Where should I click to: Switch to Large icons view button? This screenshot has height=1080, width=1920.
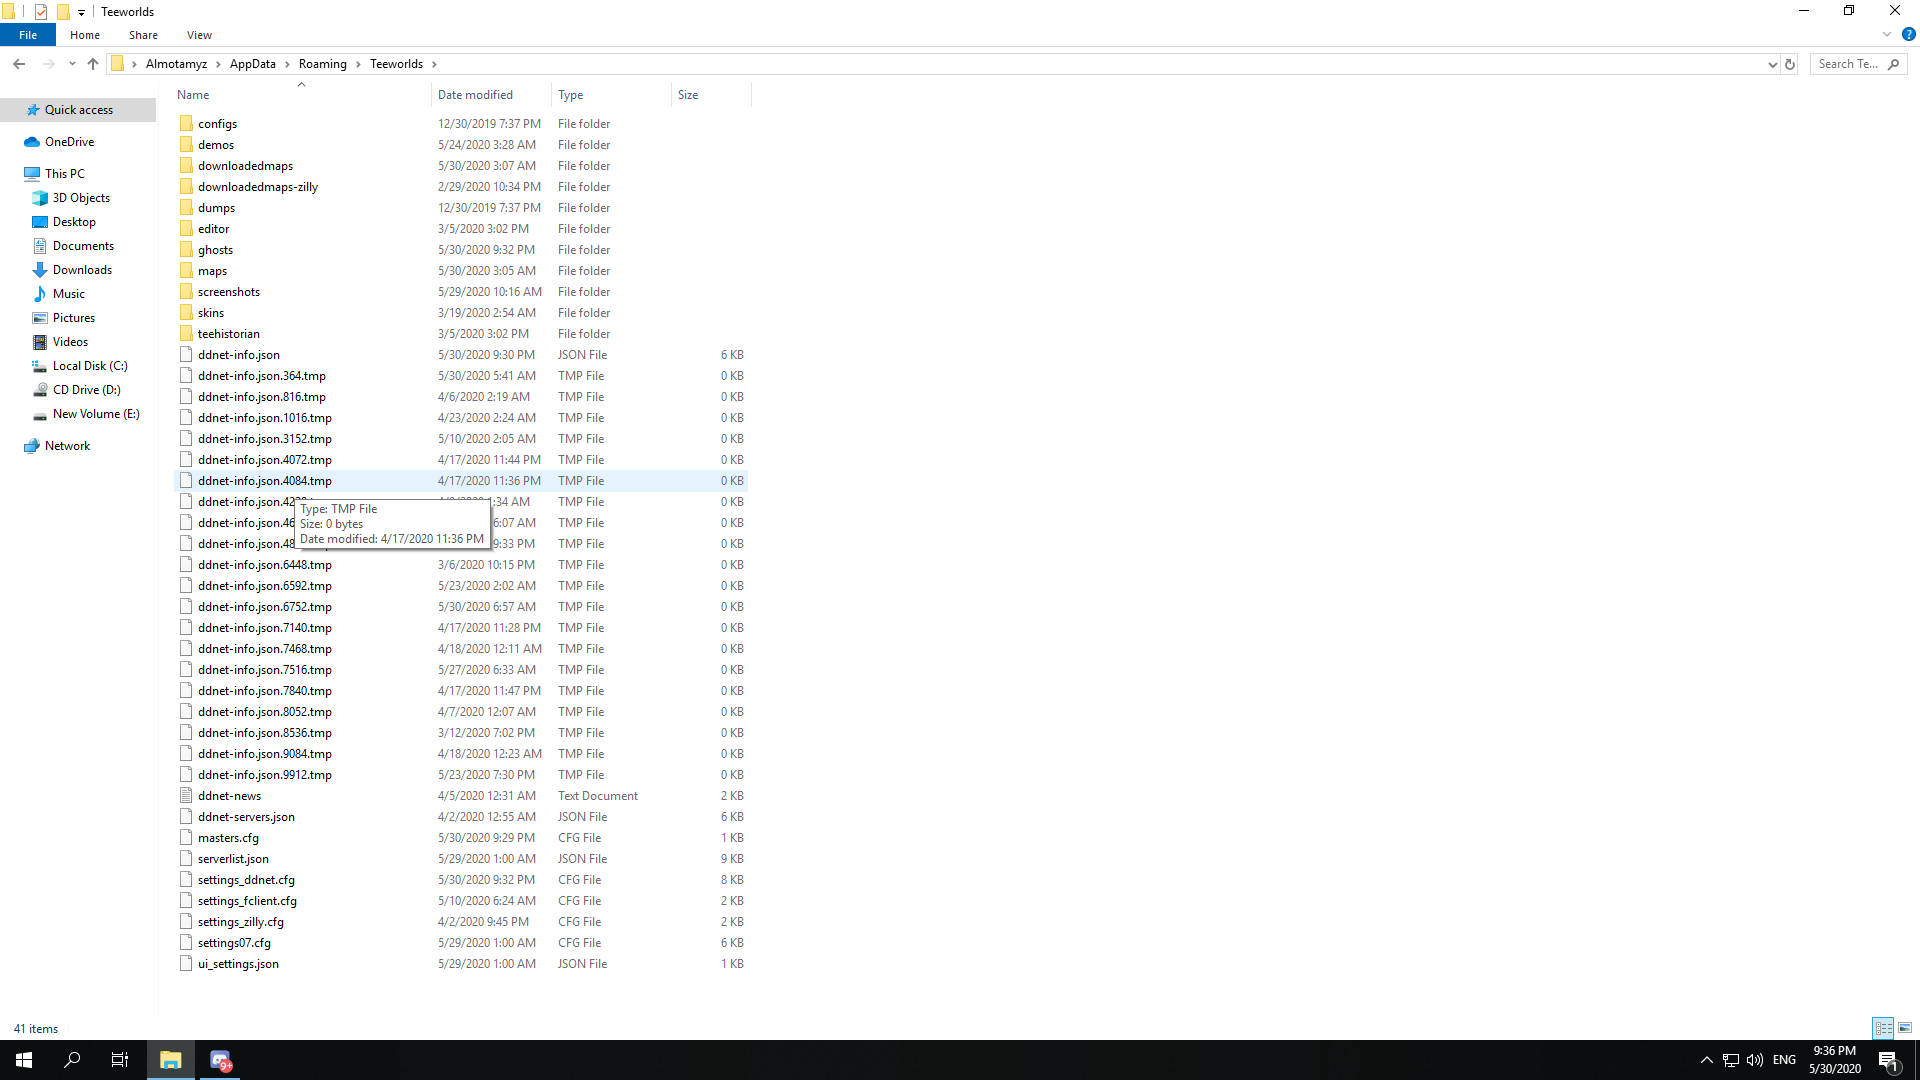point(1905,1028)
